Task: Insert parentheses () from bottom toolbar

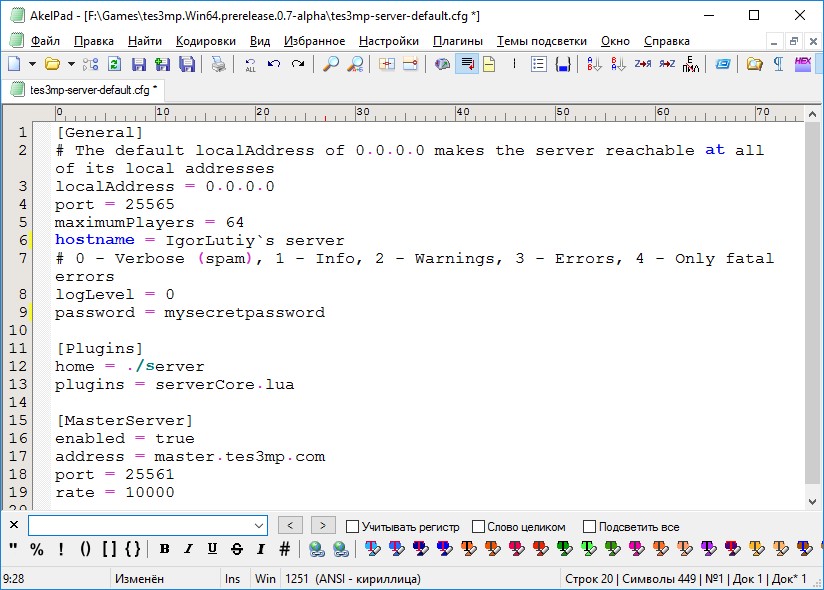Action: [85, 549]
